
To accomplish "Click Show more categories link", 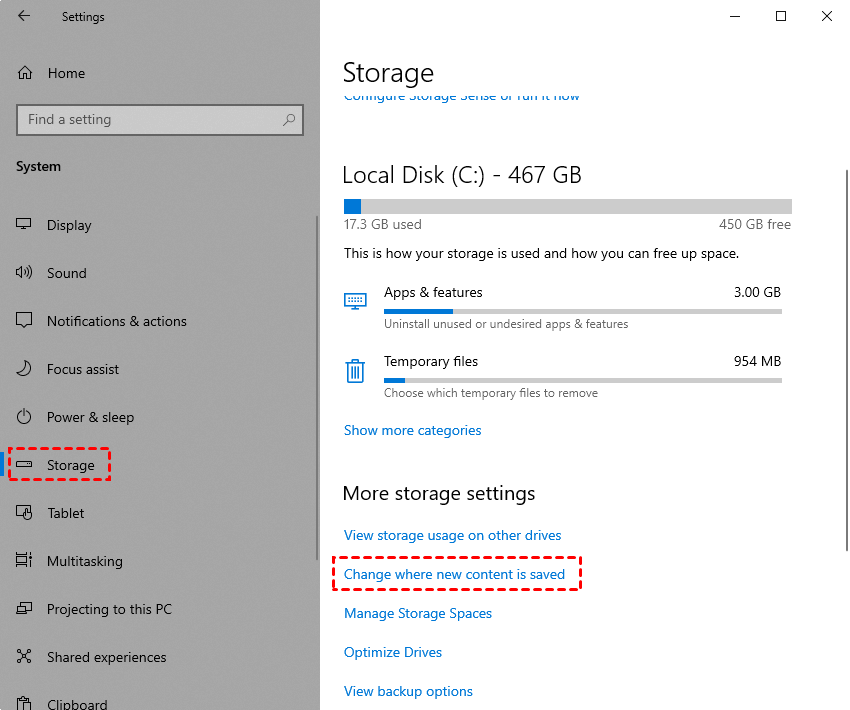I will tap(412, 430).
